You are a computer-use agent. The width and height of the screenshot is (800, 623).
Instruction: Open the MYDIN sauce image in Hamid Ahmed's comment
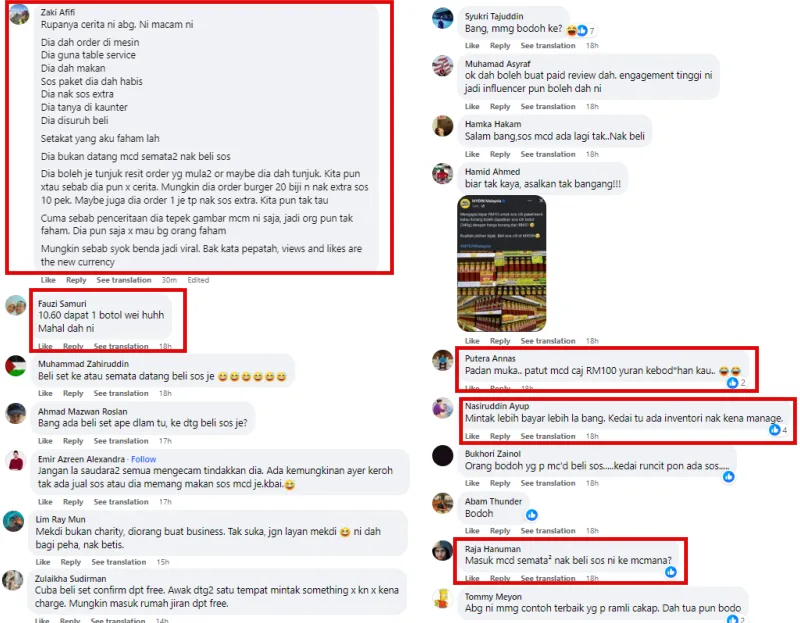(502, 263)
